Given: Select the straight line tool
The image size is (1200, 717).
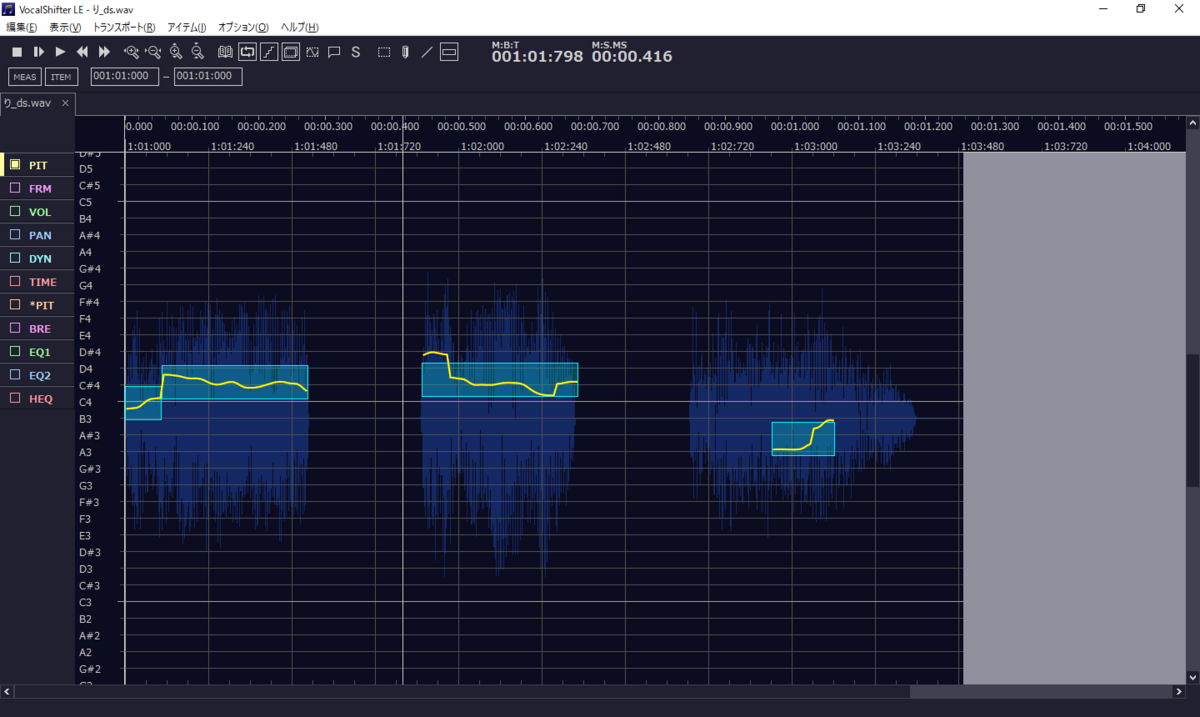Looking at the screenshot, I should [x=427, y=52].
